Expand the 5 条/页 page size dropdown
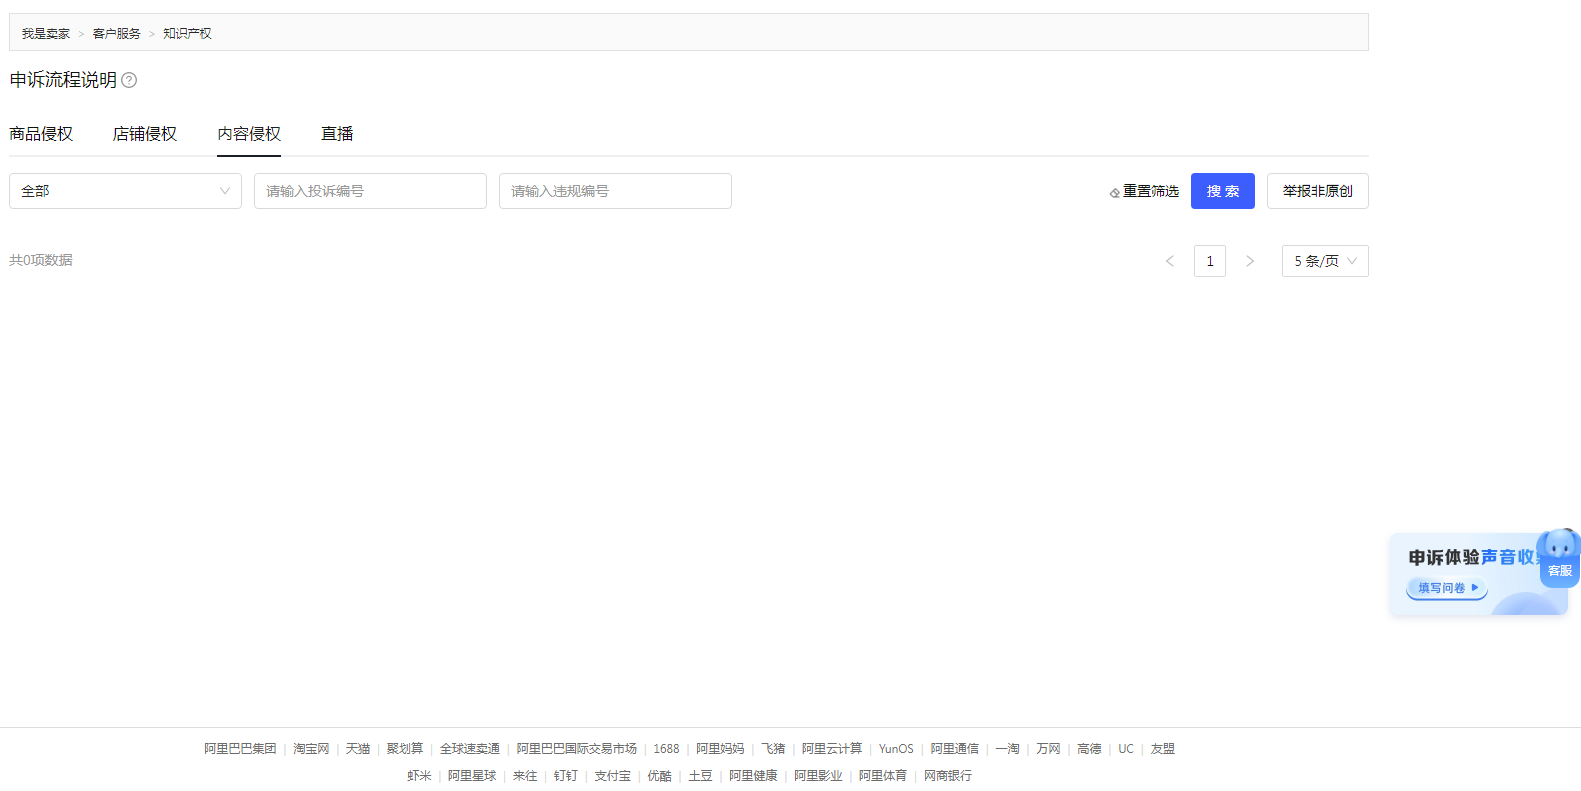The width and height of the screenshot is (1581, 791). click(1325, 261)
